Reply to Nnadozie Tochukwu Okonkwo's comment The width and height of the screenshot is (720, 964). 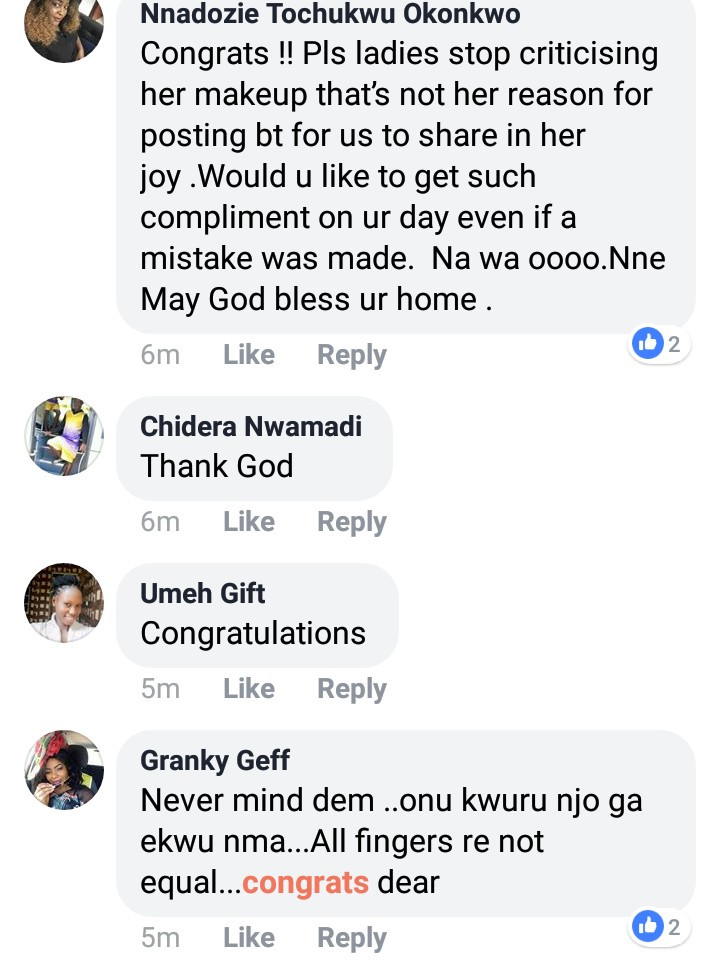tap(352, 355)
